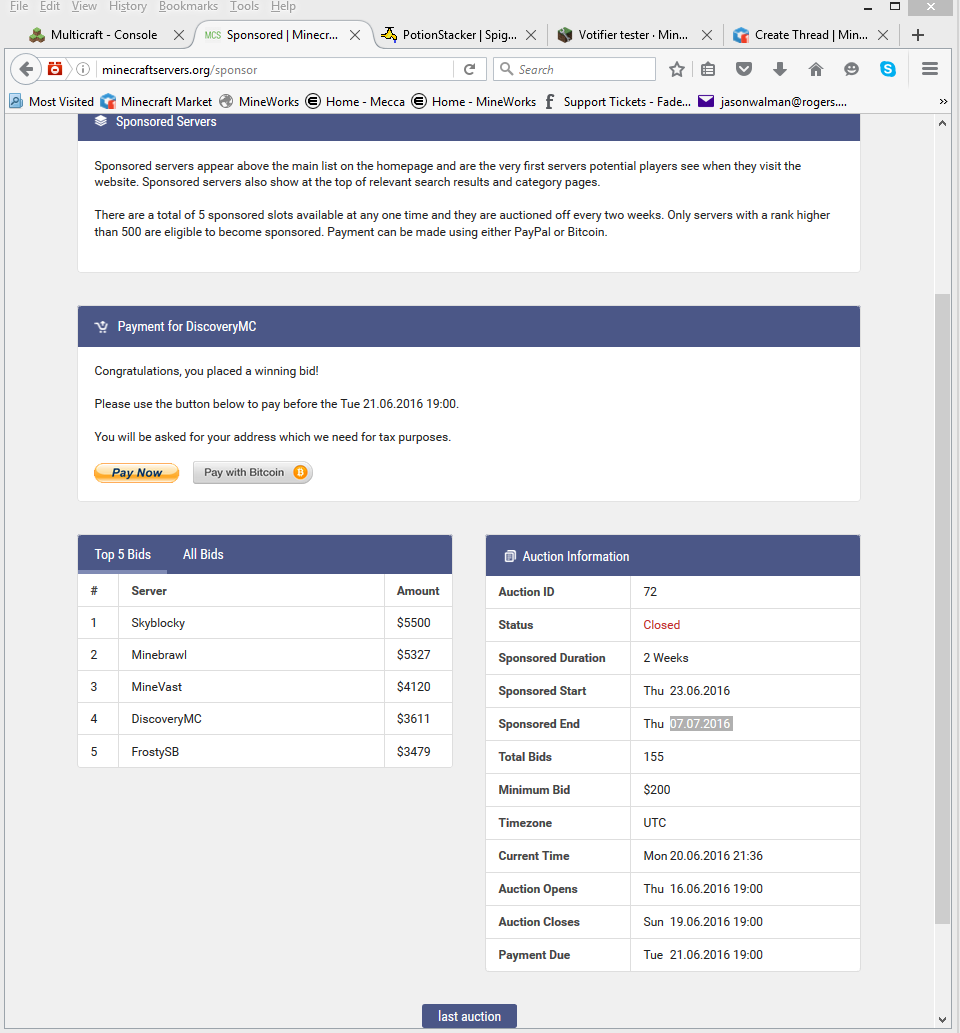Show bookmarks list clipboard icon

(708, 69)
